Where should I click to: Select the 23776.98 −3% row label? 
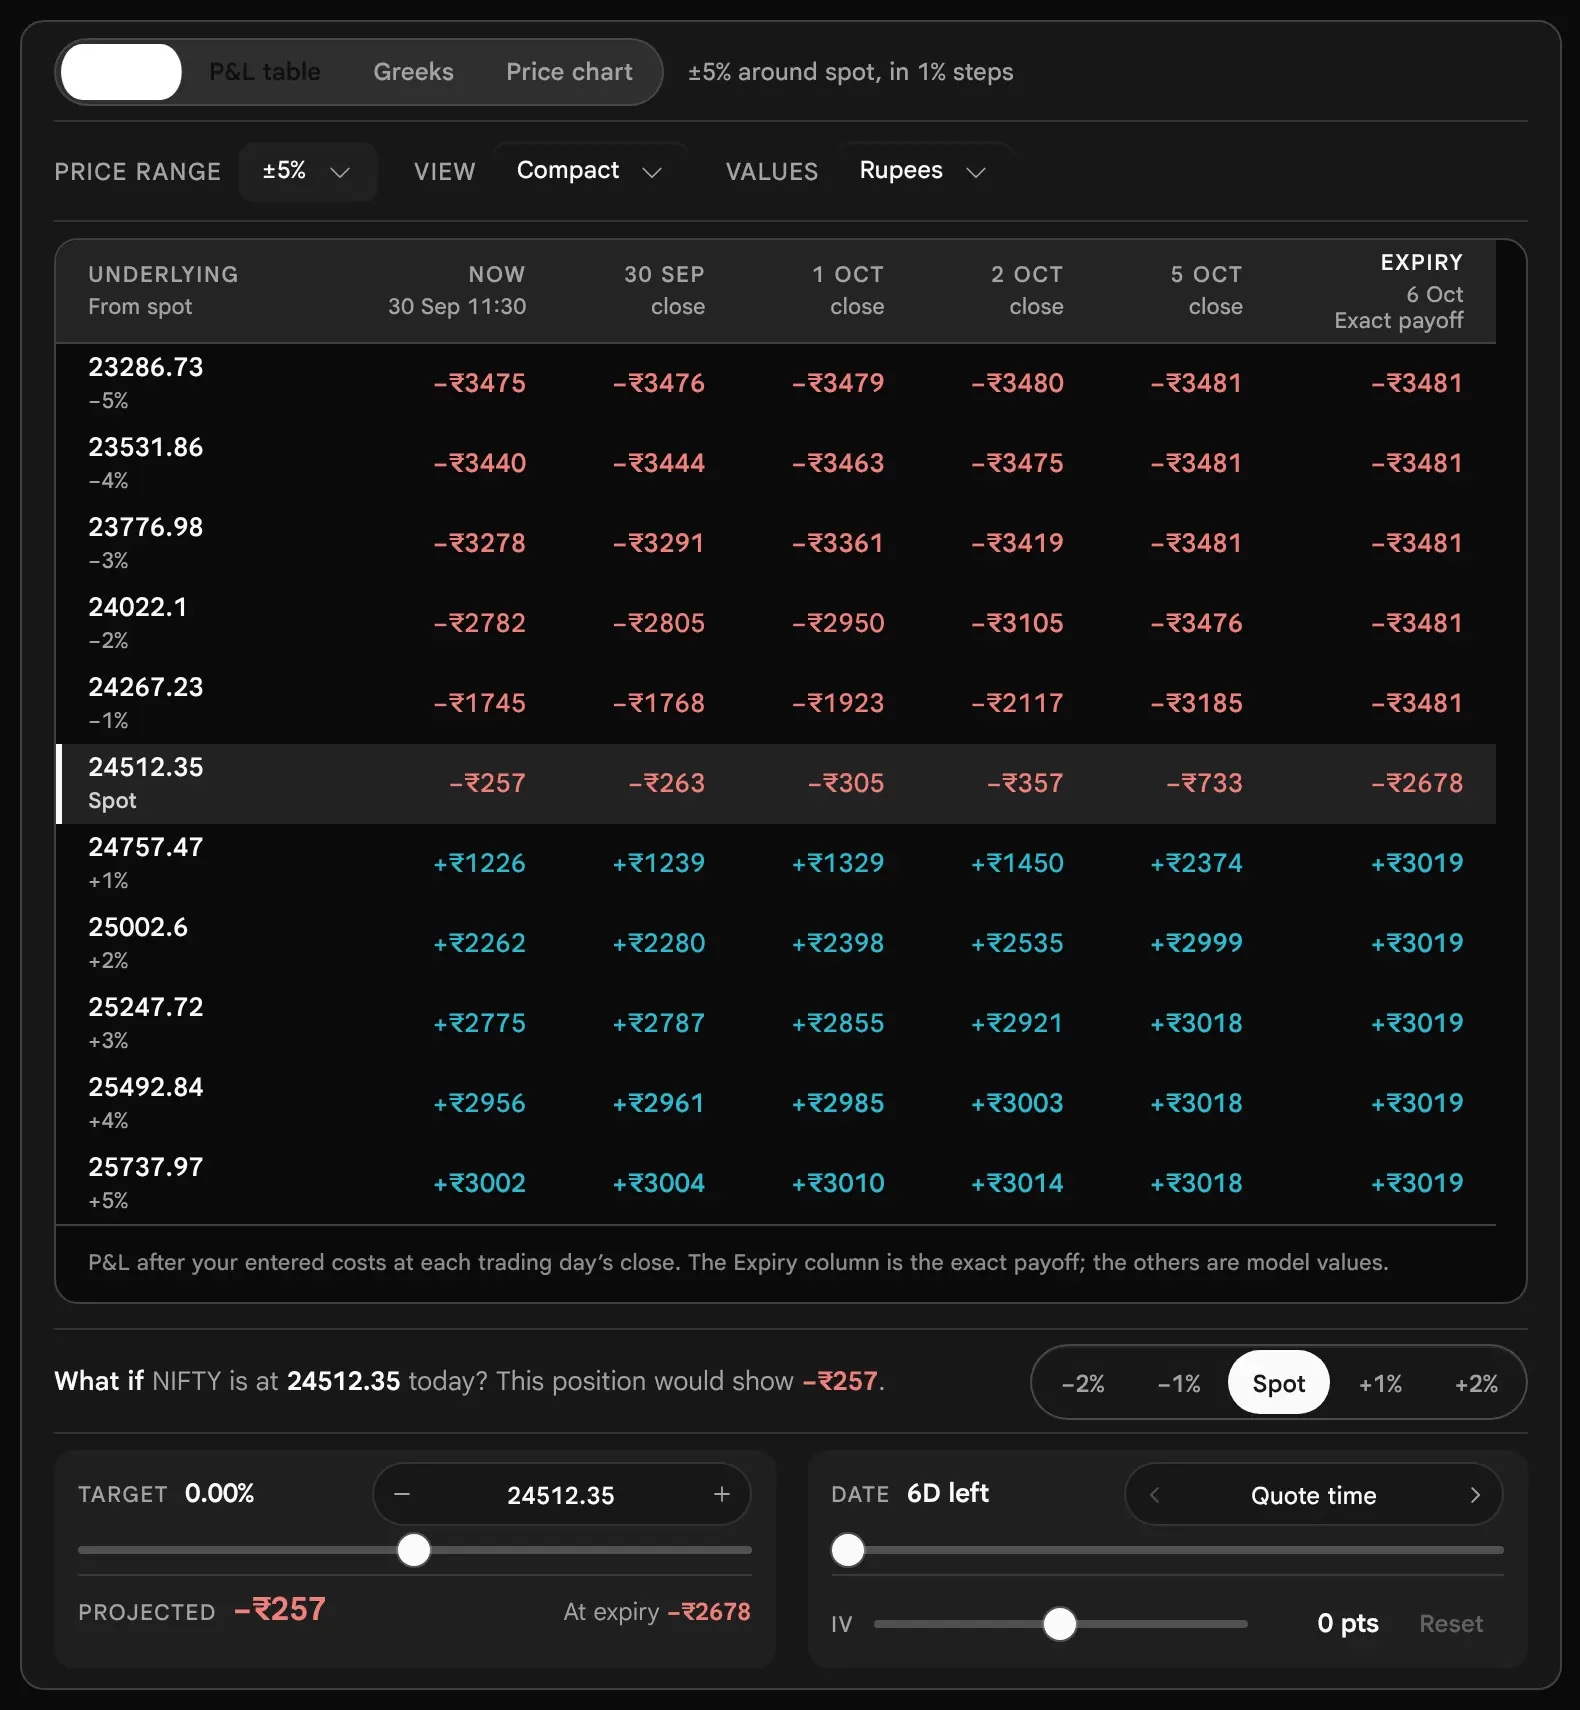[146, 543]
